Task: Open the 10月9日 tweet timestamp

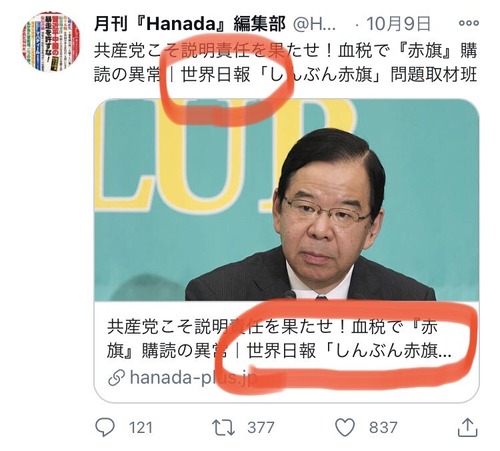Action: coord(398,24)
